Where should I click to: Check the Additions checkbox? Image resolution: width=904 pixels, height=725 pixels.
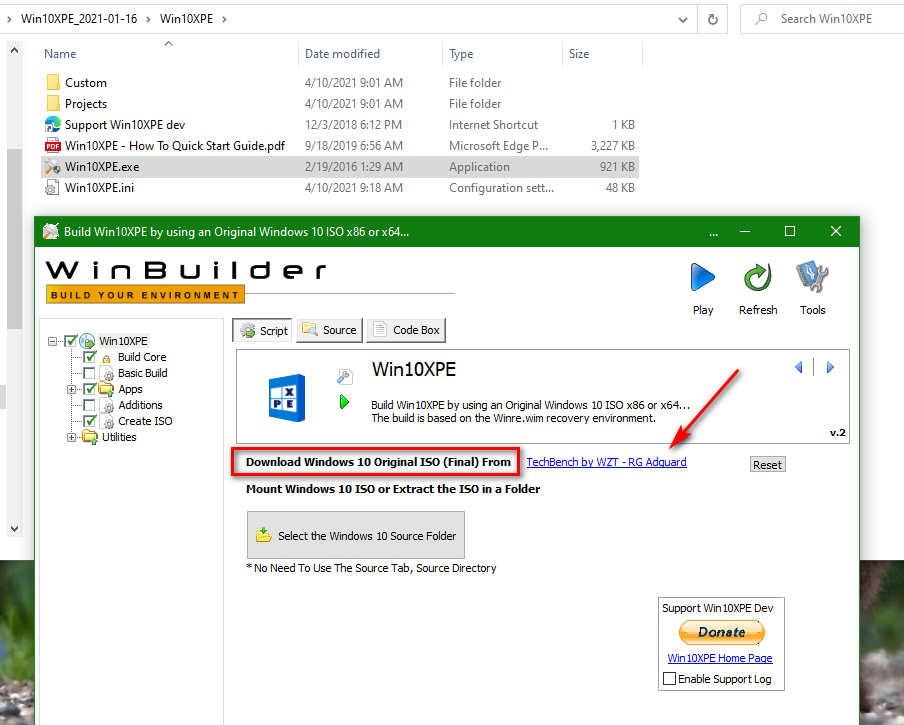89,405
